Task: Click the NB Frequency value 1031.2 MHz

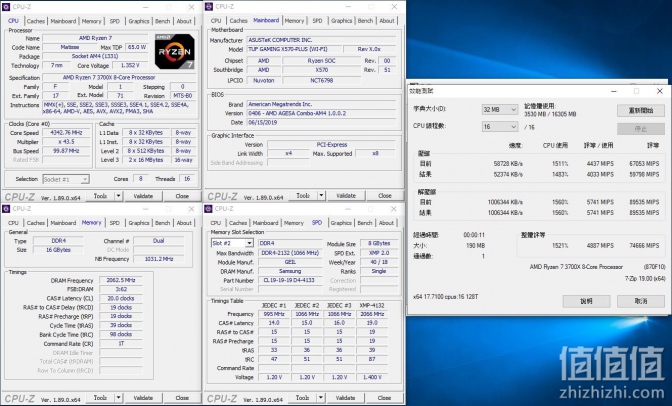Action: 159,259
